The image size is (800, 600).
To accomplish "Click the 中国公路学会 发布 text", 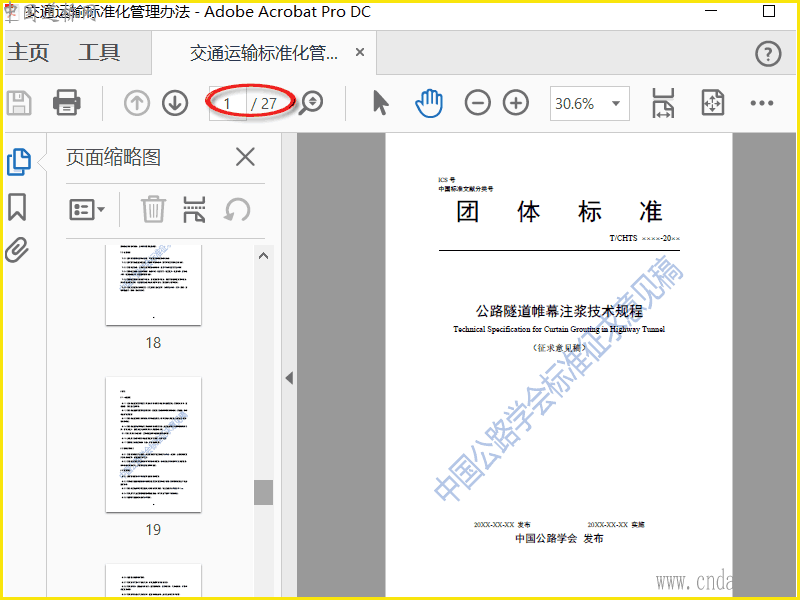I will pos(559,538).
